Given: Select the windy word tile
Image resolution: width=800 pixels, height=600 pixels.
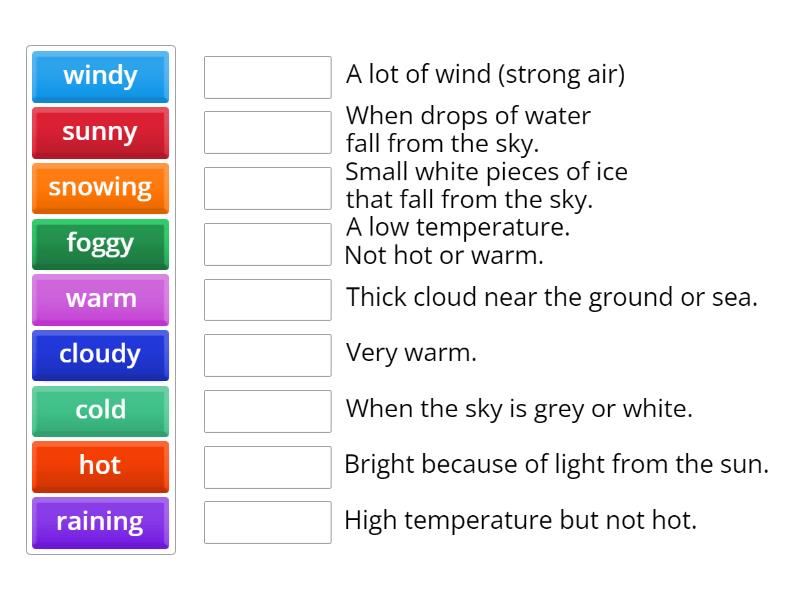Looking at the screenshot, I should (100, 76).
